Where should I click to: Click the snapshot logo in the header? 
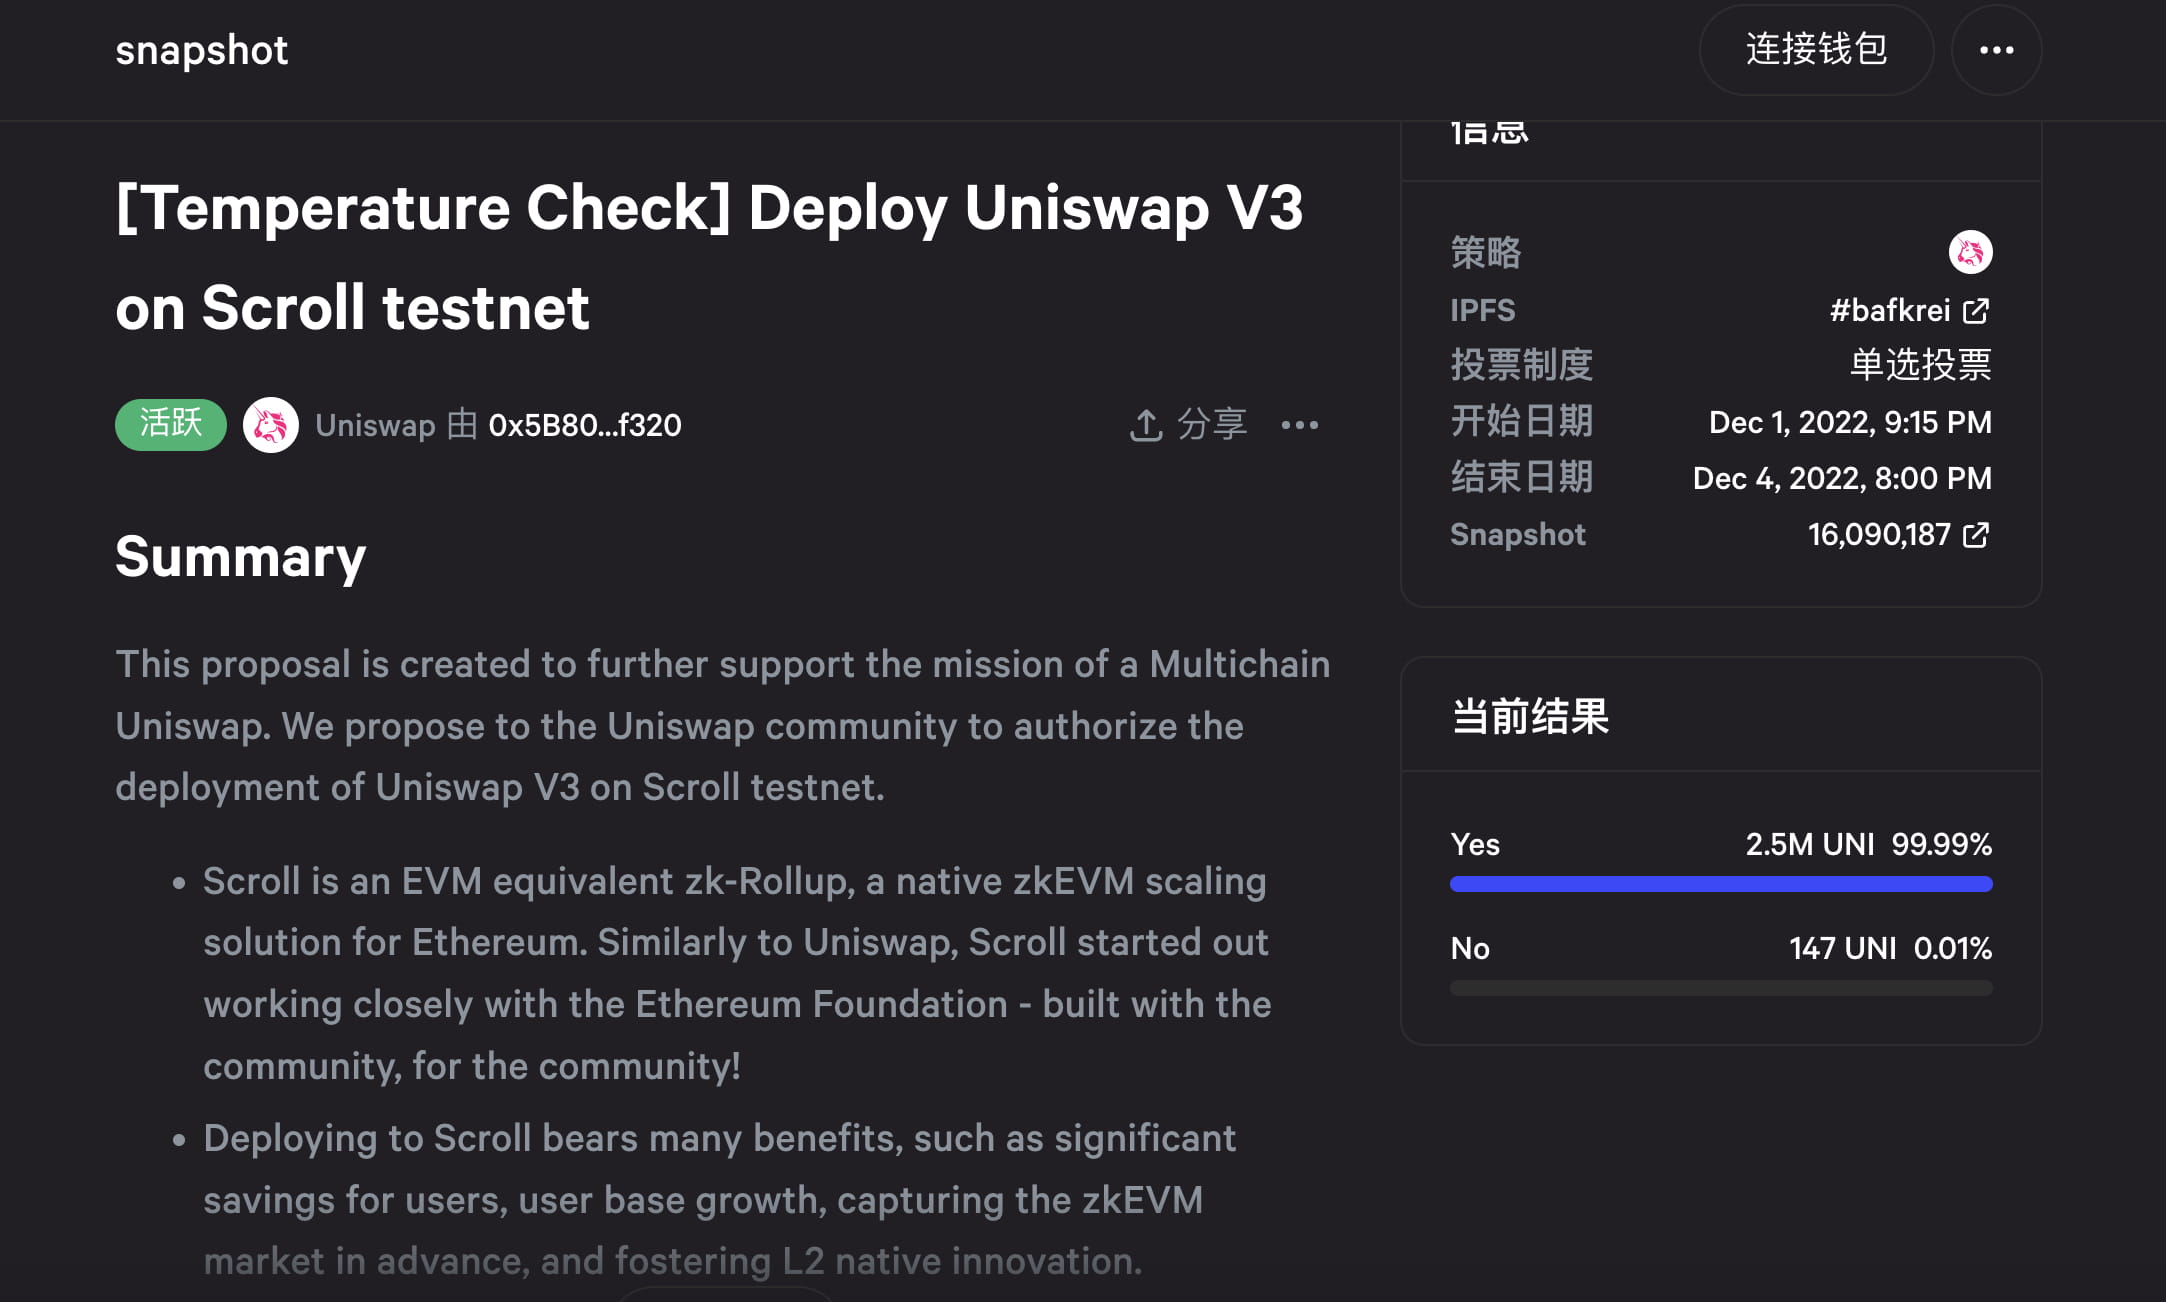(x=201, y=50)
